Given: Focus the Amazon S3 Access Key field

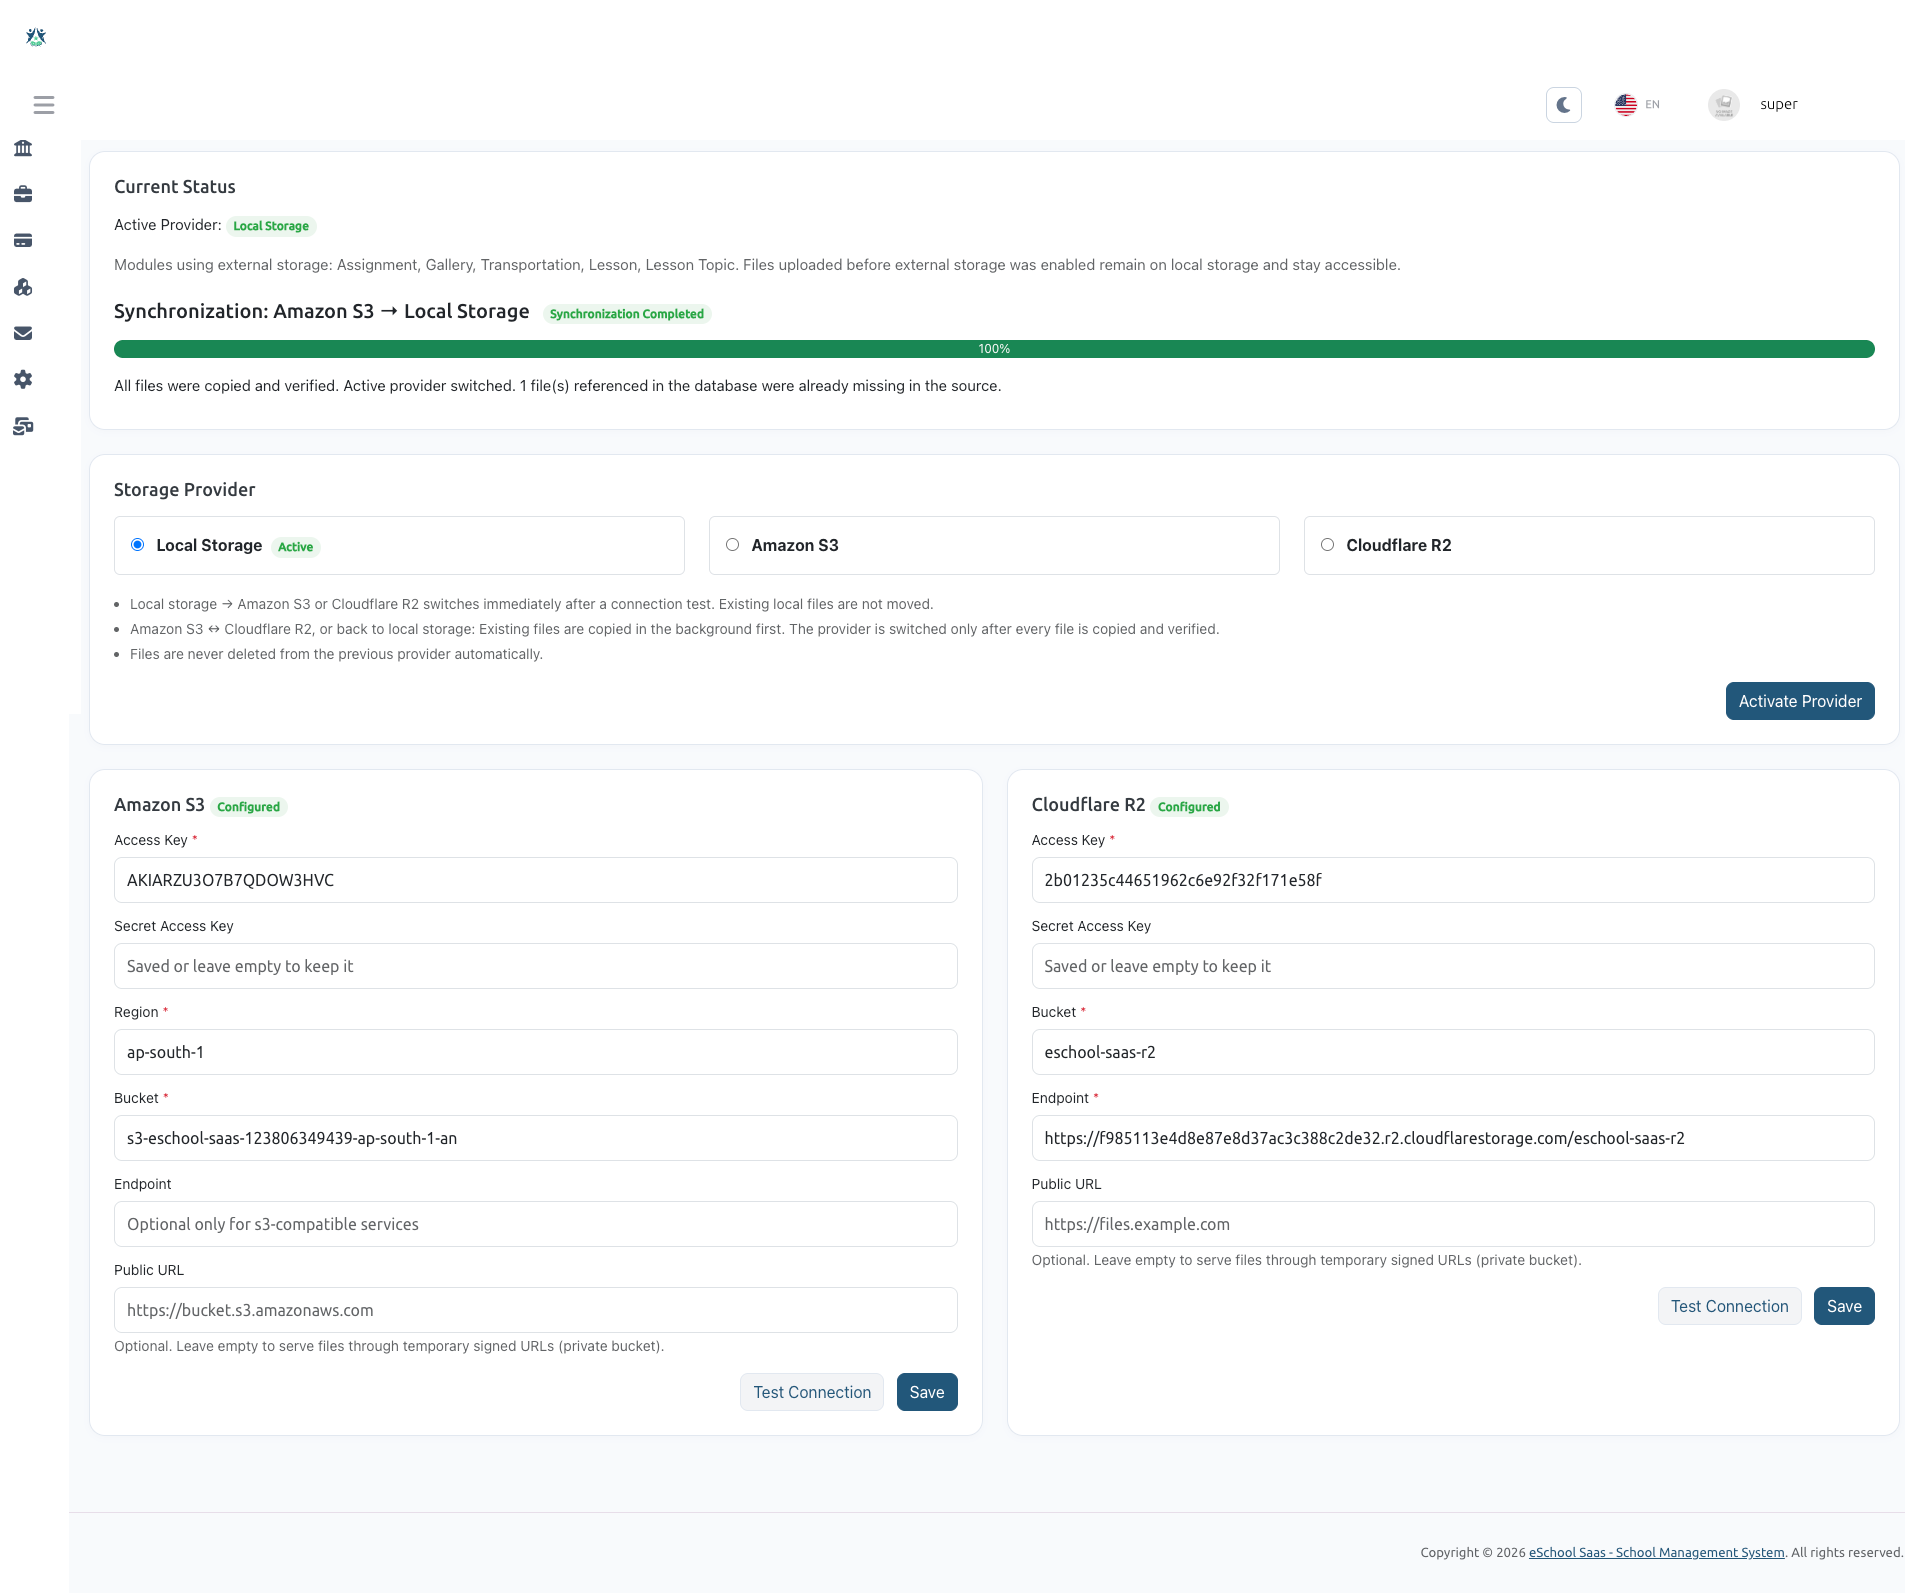Looking at the screenshot, I should [x=535, y=880].
